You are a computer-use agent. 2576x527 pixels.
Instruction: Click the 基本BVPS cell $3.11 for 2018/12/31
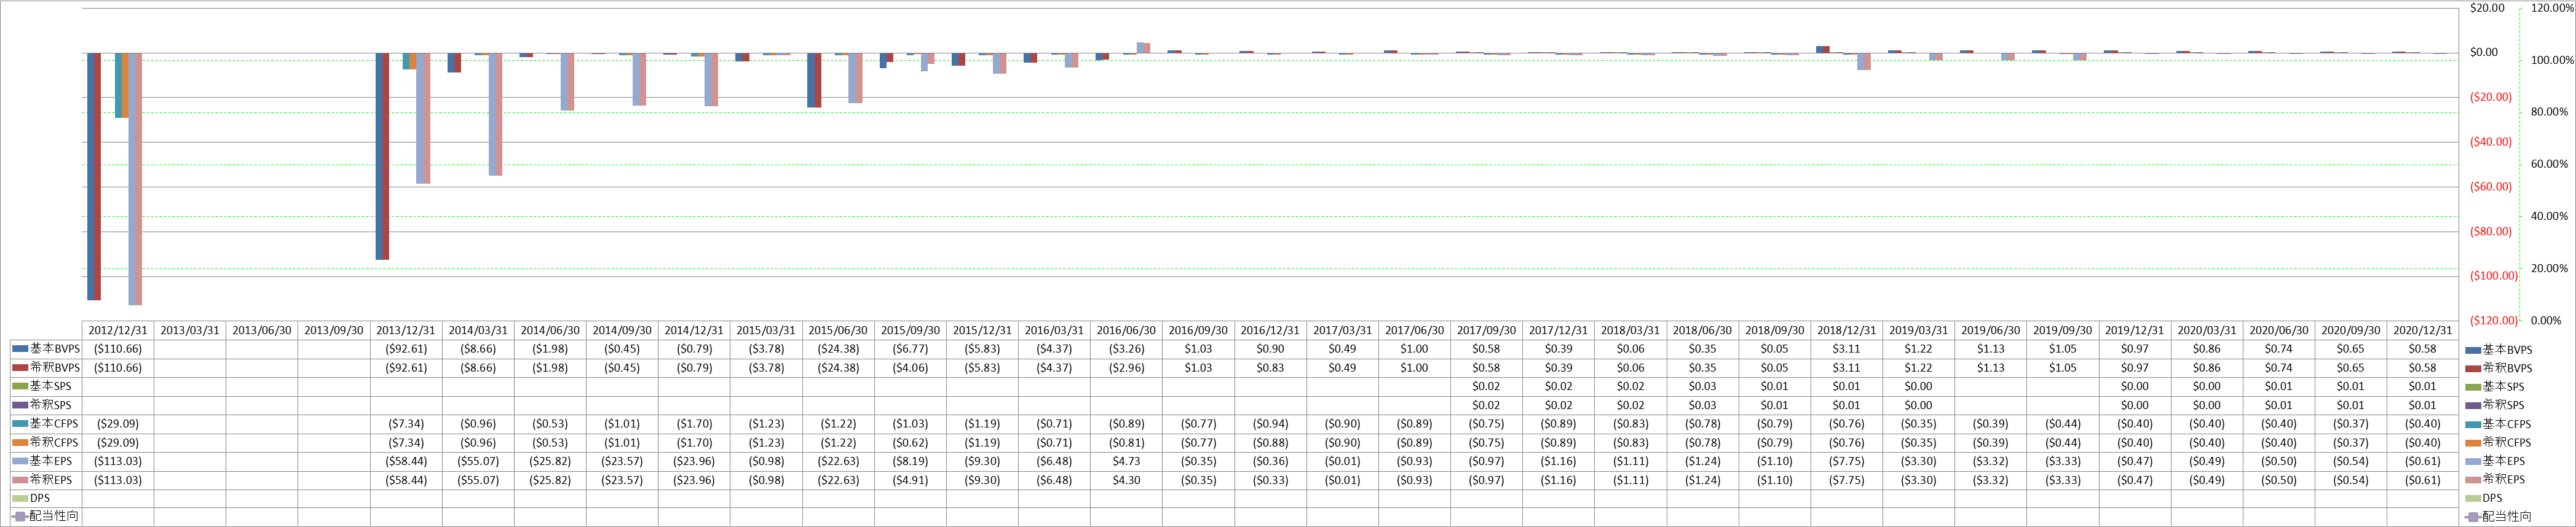point(1846,349)
